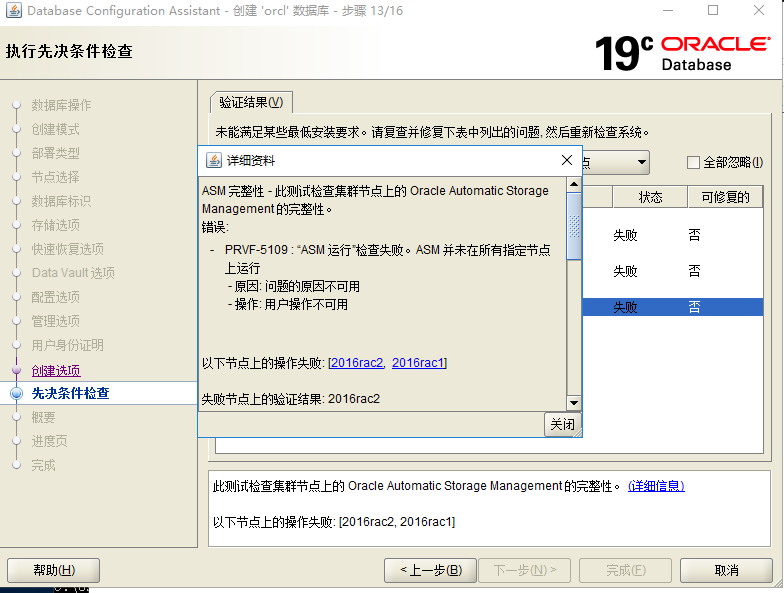The image size is (784, 593).
Task: Click the 关闭 button in details popup
Action: [562, 424]
